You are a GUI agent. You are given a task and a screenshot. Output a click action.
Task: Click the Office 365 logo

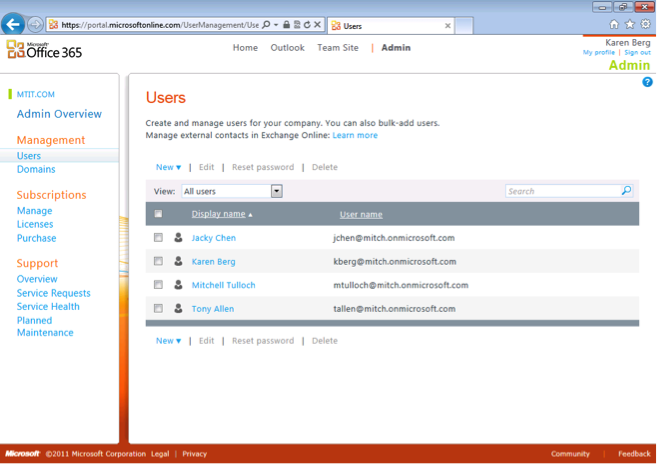click(44, 50)
